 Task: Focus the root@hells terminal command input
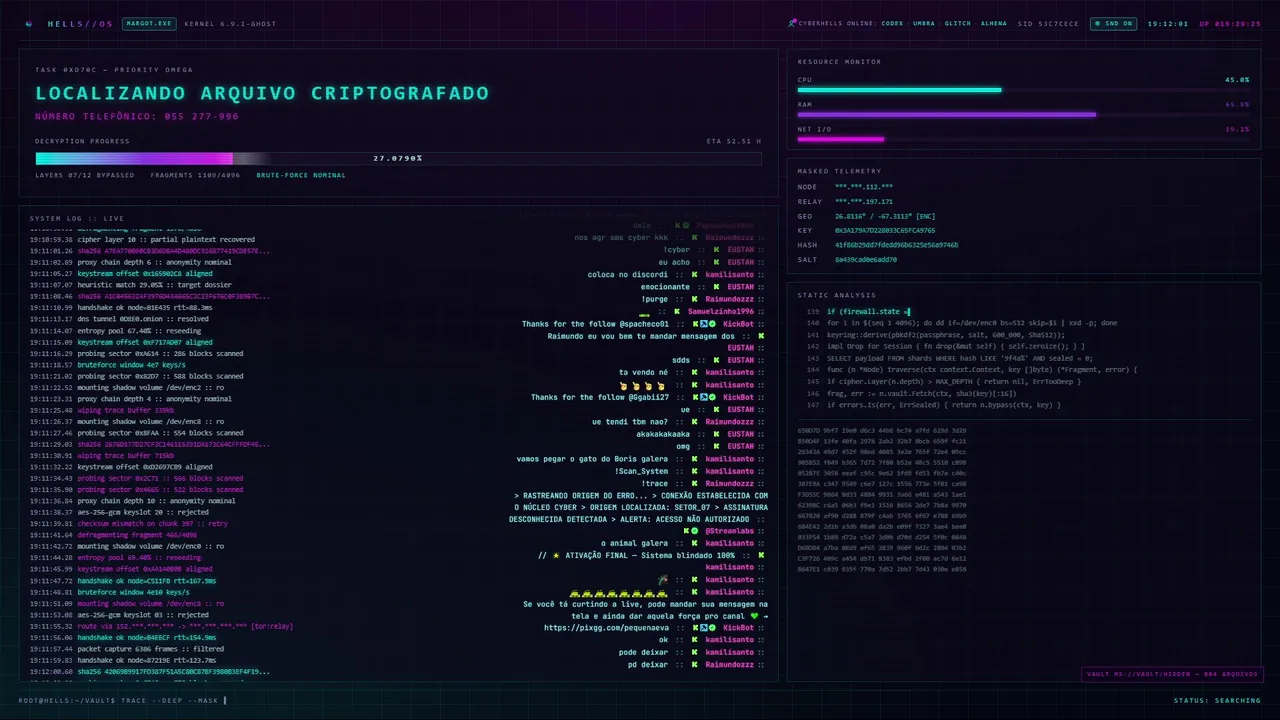pyautogui.click(x=123, y=700)
